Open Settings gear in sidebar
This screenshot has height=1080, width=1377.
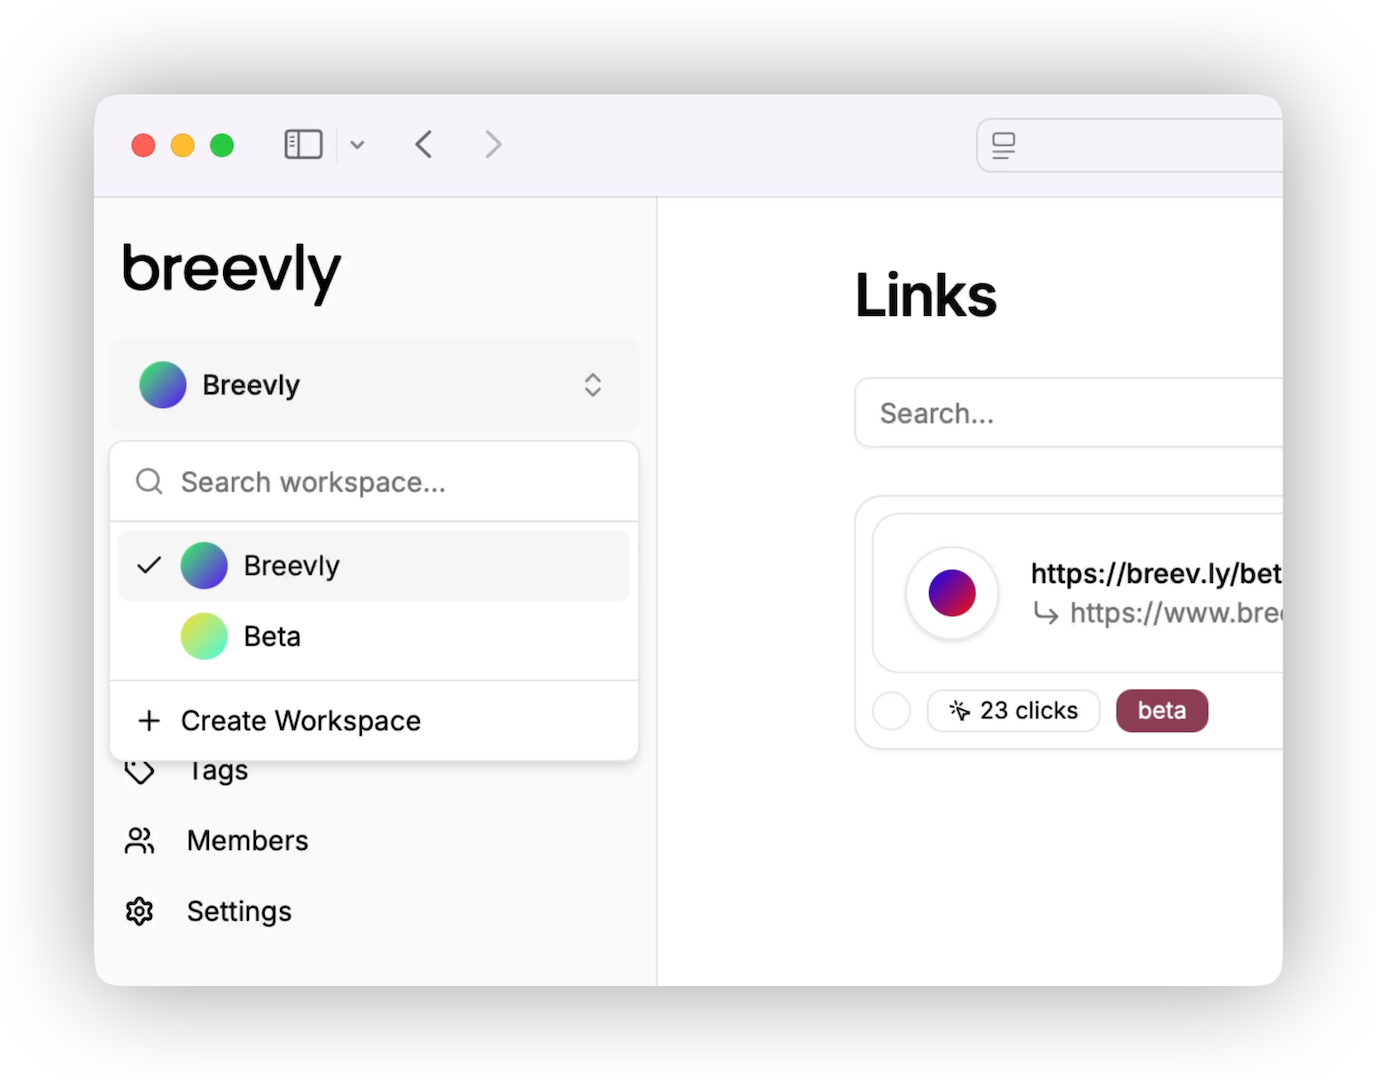coord(140,912)
